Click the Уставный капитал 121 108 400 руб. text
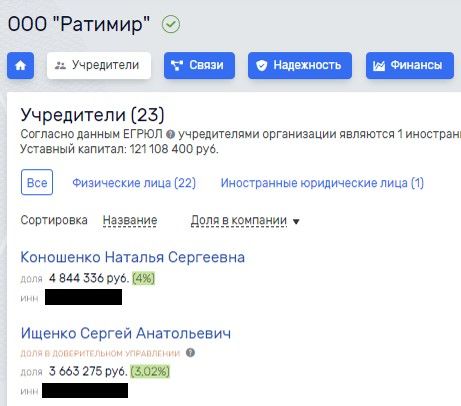 pos(119,149)
